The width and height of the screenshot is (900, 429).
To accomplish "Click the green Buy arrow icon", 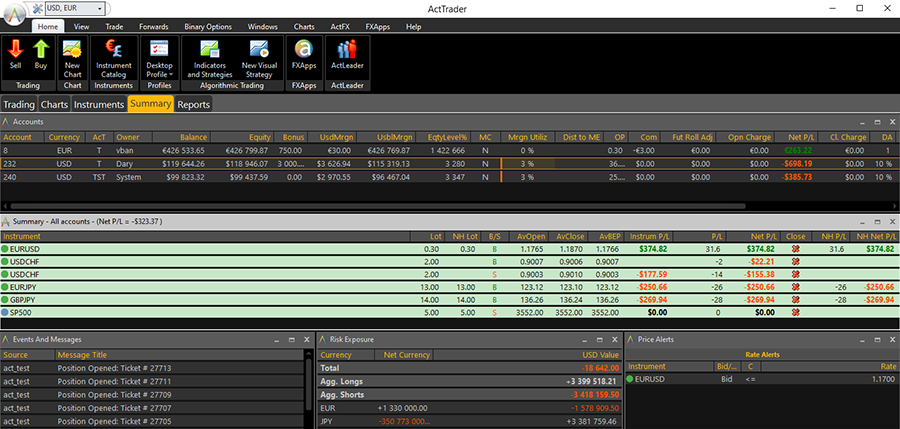I will click(x=42, y=50).
